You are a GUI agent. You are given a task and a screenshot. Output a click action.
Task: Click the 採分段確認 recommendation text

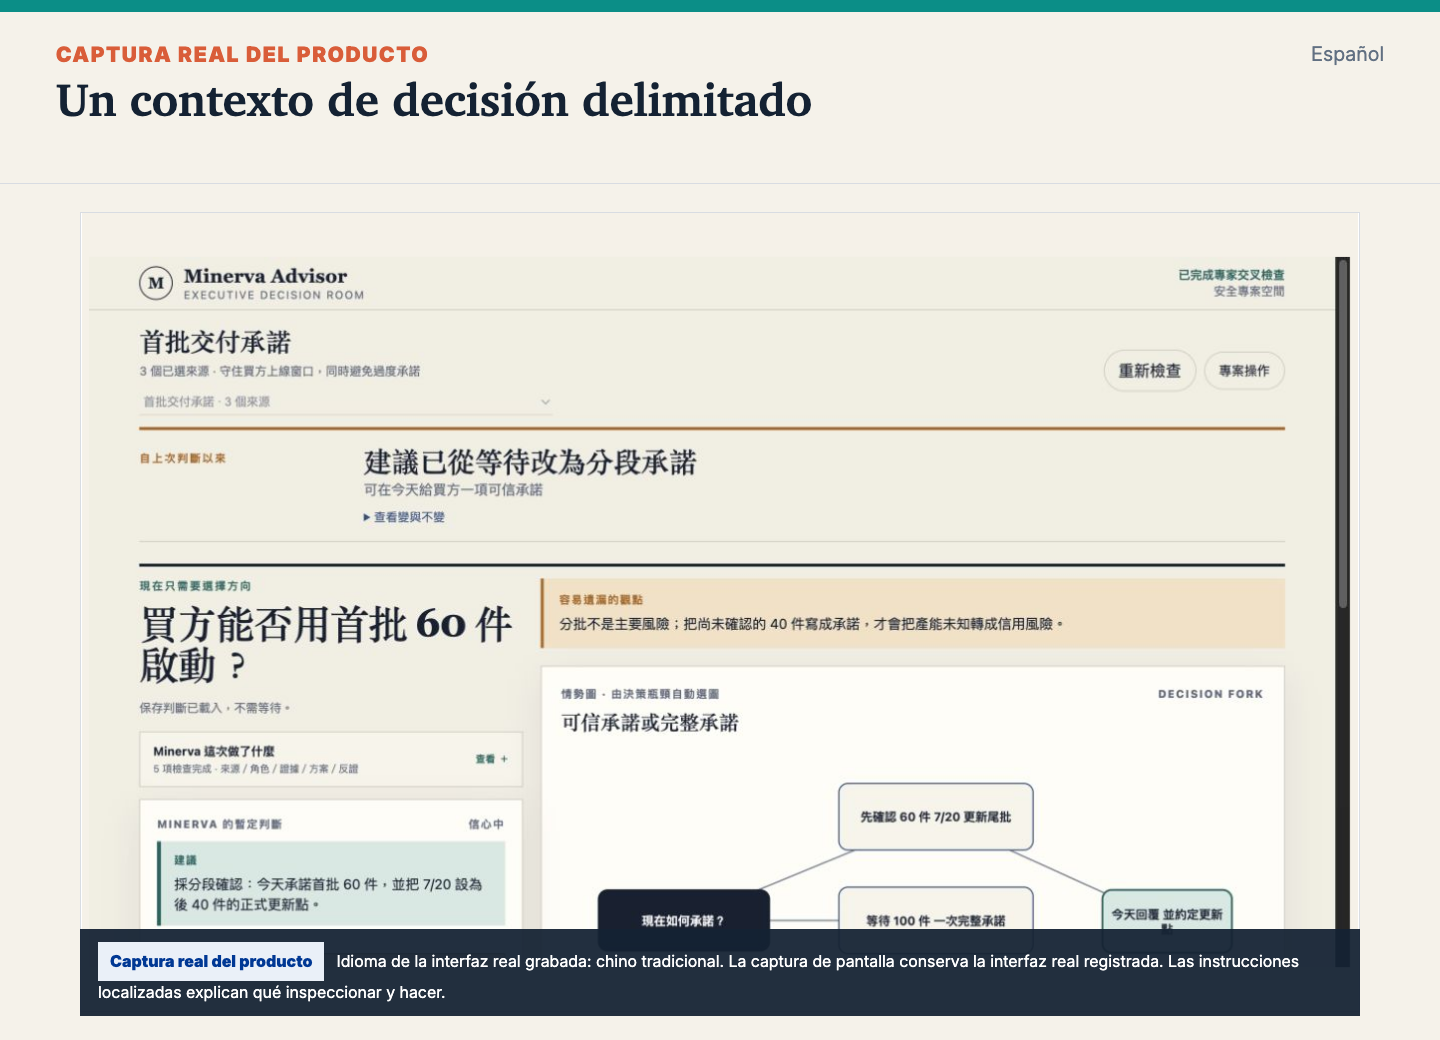[329, 894]
